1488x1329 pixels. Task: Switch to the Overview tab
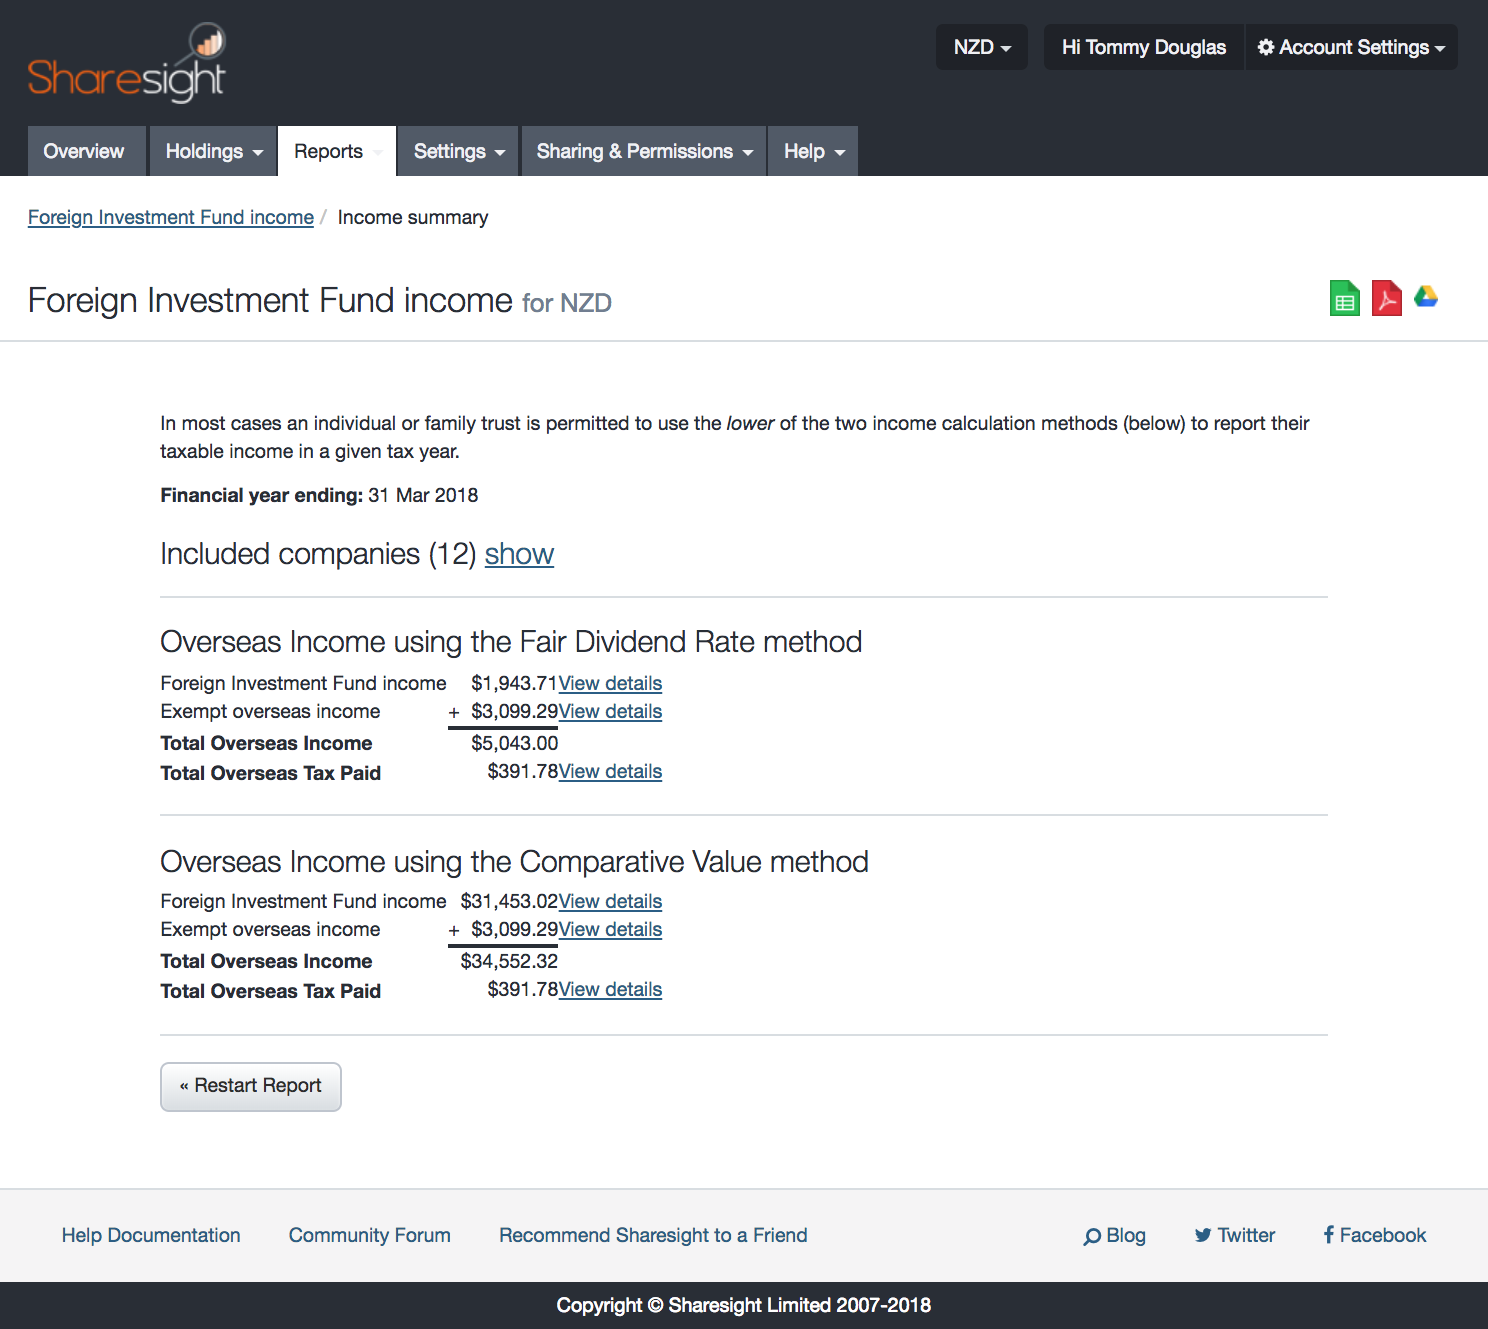[85, 151]
